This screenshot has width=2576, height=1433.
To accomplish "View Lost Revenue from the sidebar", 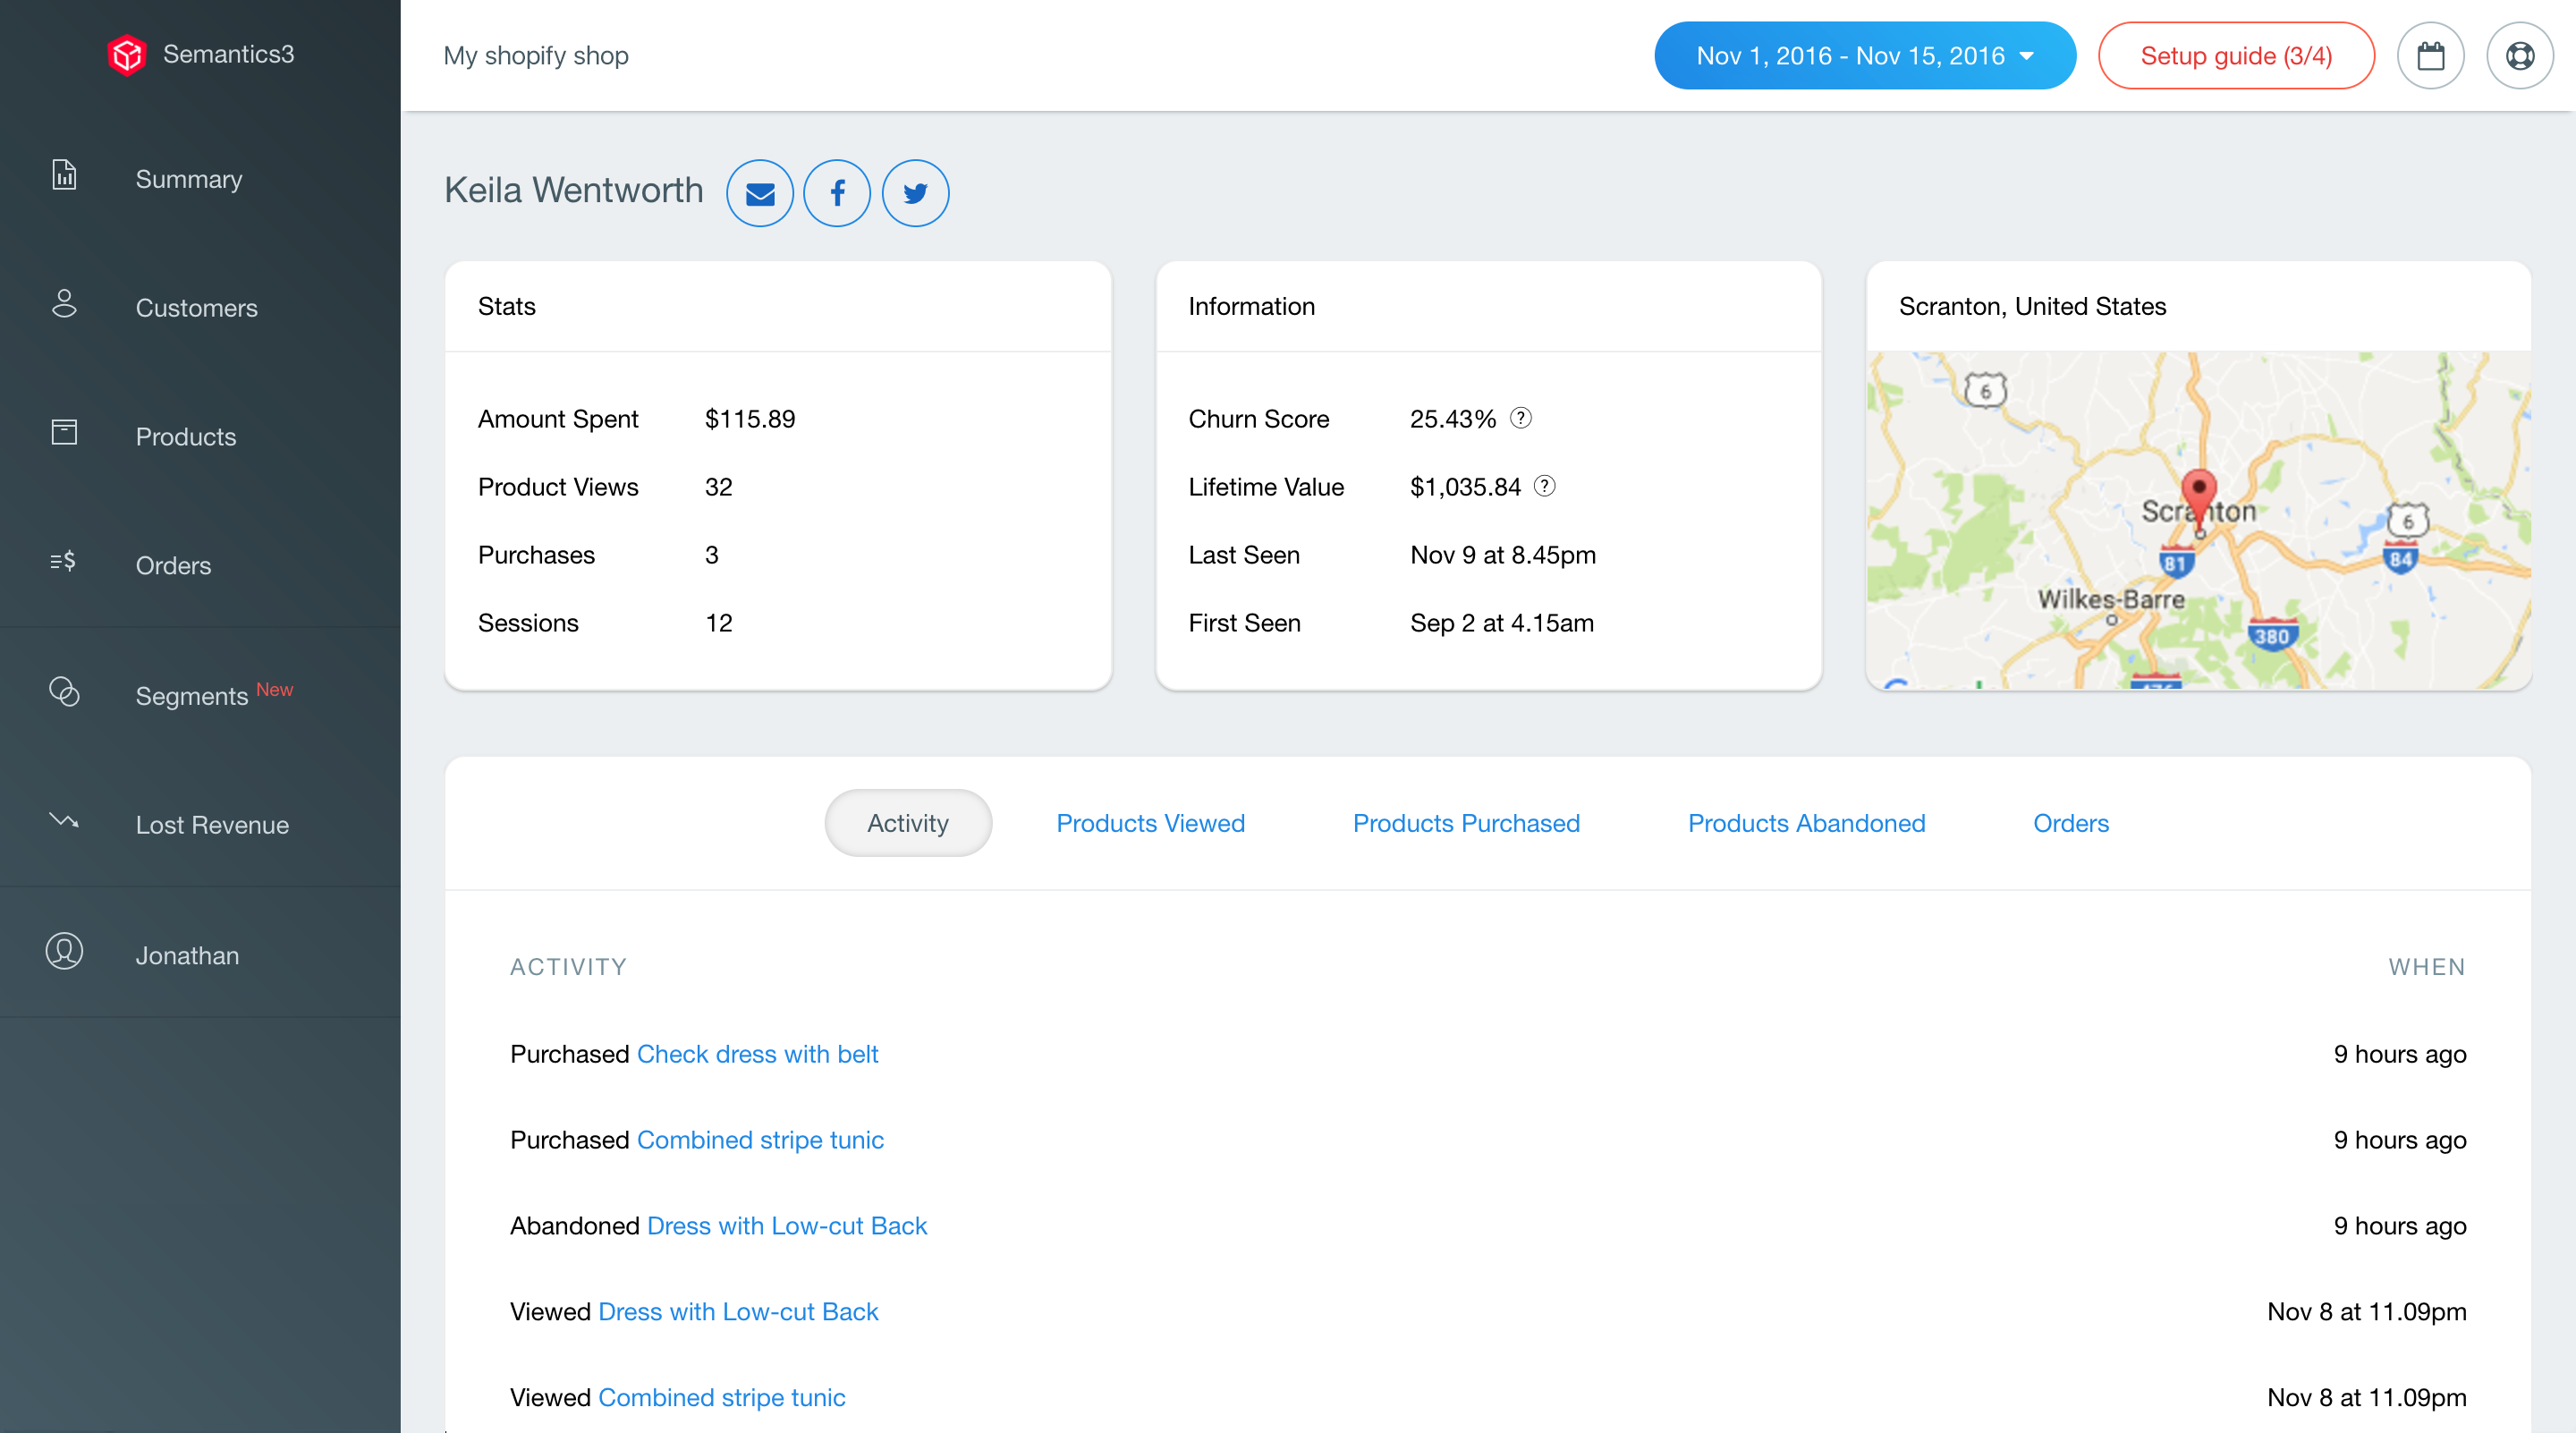I will (x=212, y=825).
